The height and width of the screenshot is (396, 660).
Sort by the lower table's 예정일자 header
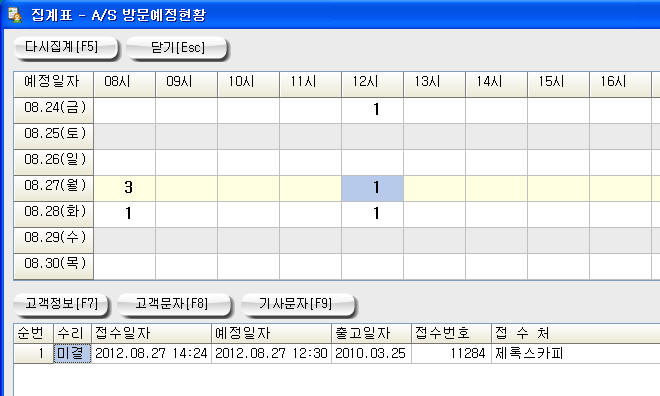[271, 333]
